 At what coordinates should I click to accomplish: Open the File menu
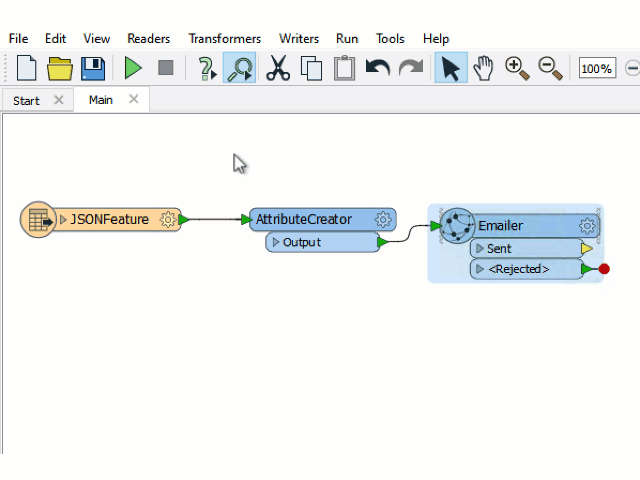[18, 39]
